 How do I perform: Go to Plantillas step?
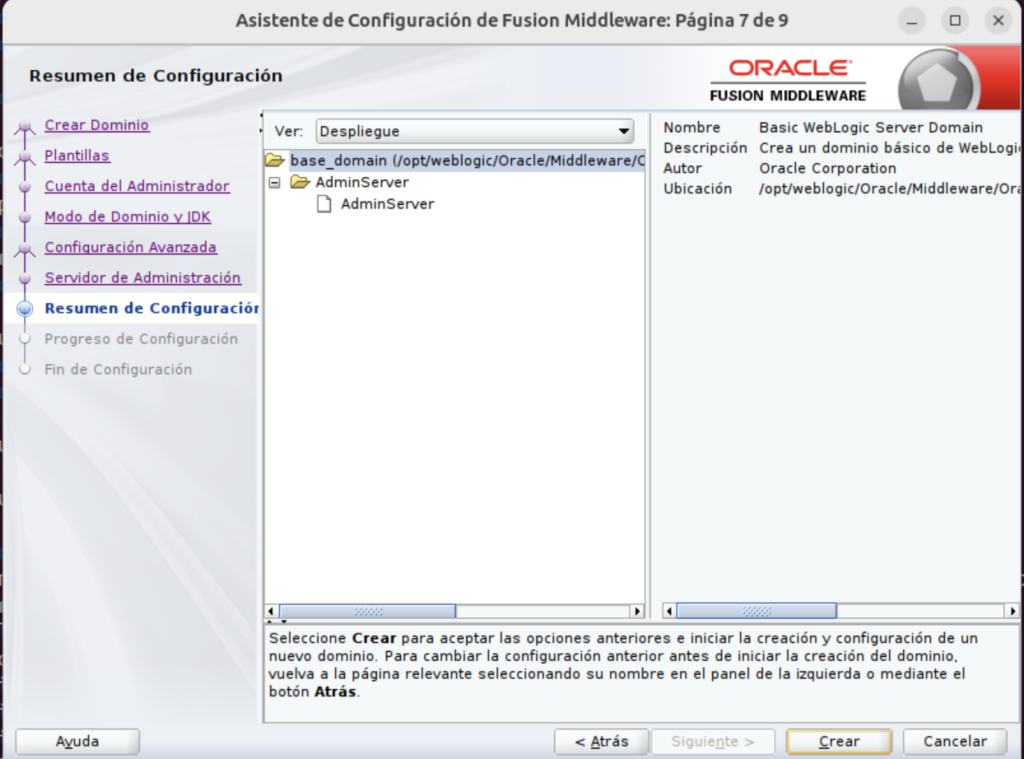tap(77, 156)
